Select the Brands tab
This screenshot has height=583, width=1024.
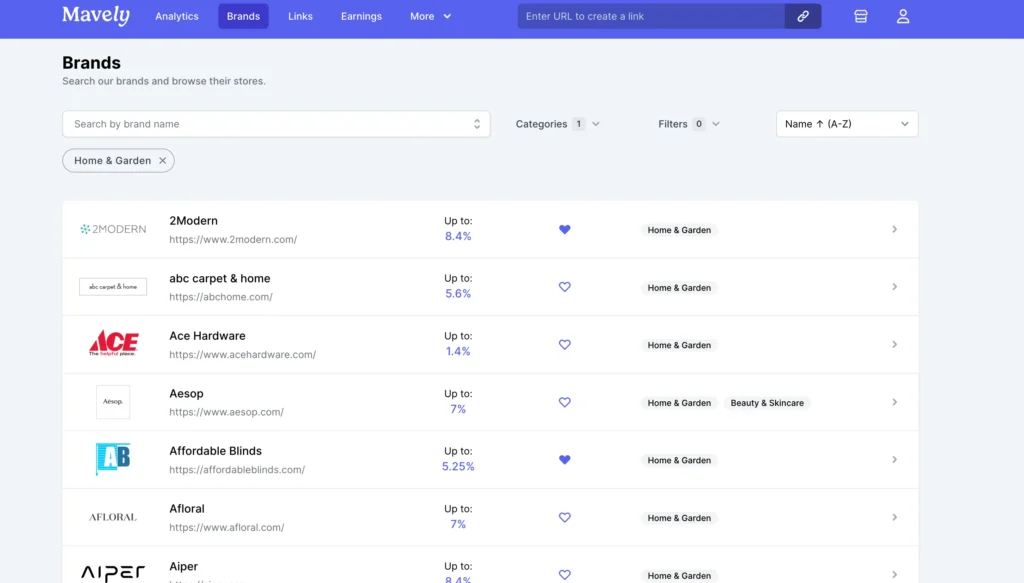pyautogui.click(x=243, y=16)
